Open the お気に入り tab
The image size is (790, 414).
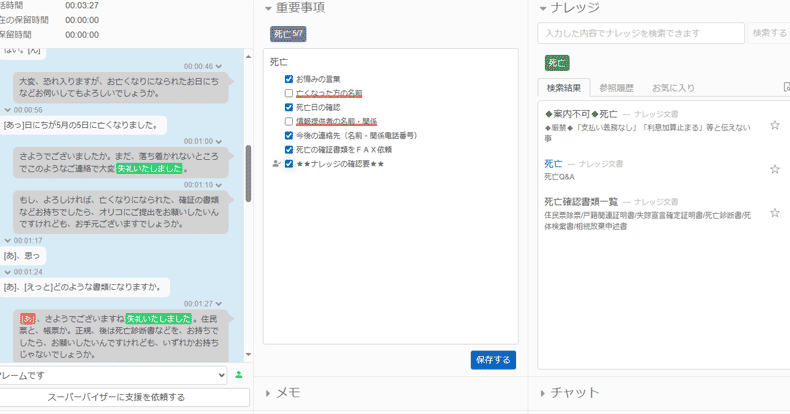pyautogui.click(x=672, y=88)
